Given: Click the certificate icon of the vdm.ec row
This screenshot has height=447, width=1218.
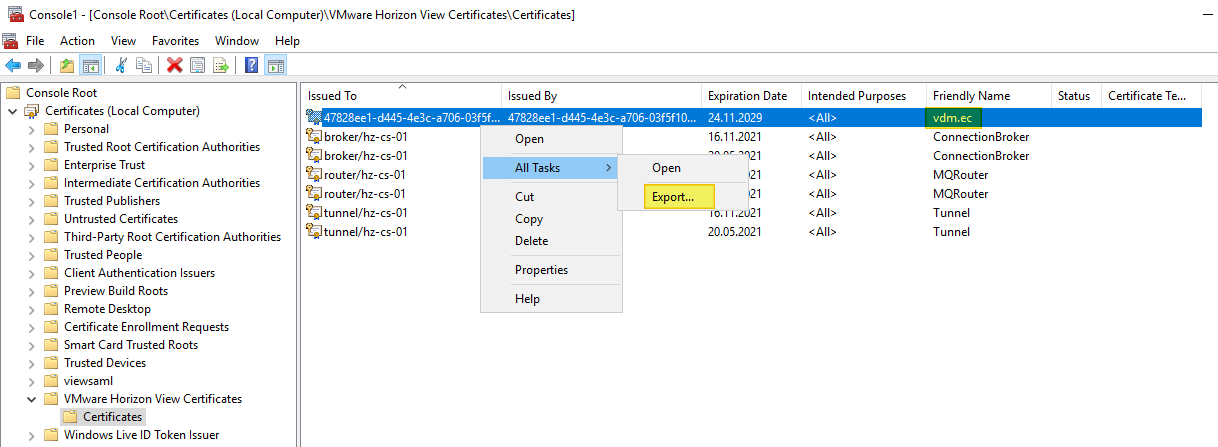Looking at the screenshot, I should coord(314,118).
